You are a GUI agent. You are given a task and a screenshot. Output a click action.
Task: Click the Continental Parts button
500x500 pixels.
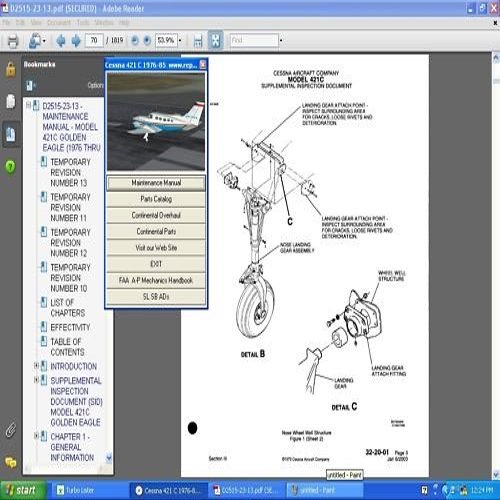156,231
